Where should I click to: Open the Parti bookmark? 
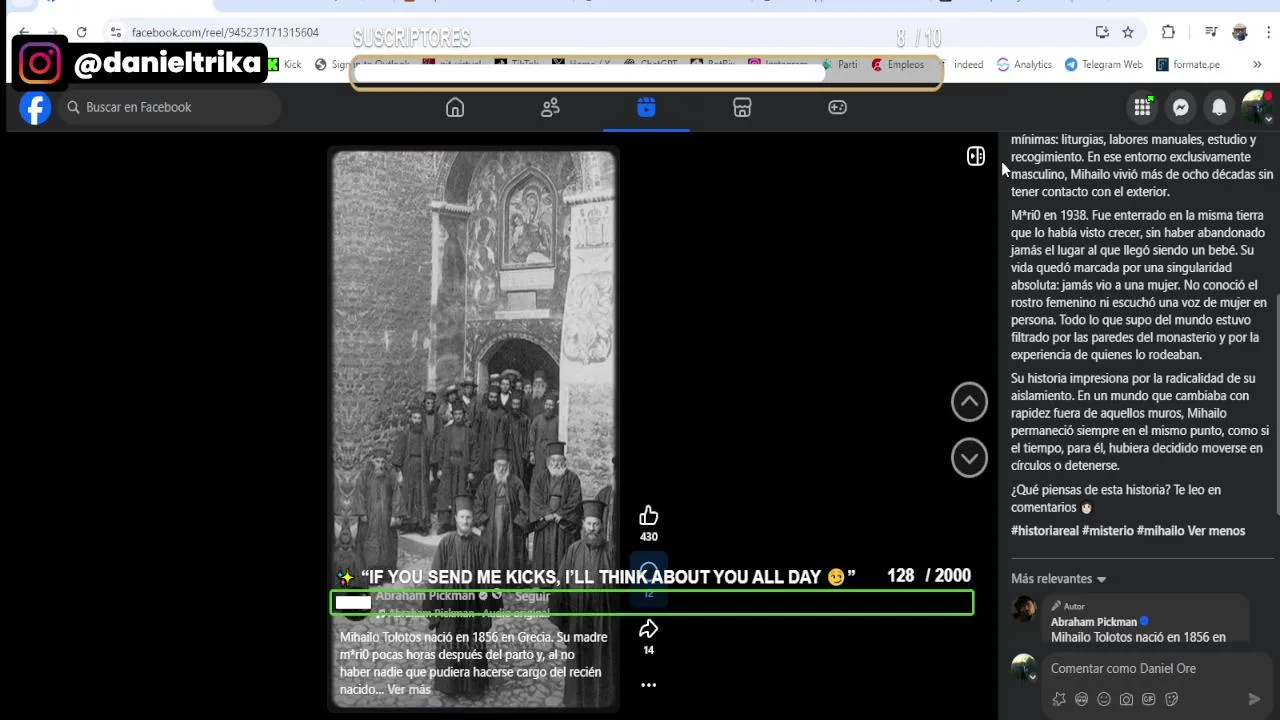point(840,64)
